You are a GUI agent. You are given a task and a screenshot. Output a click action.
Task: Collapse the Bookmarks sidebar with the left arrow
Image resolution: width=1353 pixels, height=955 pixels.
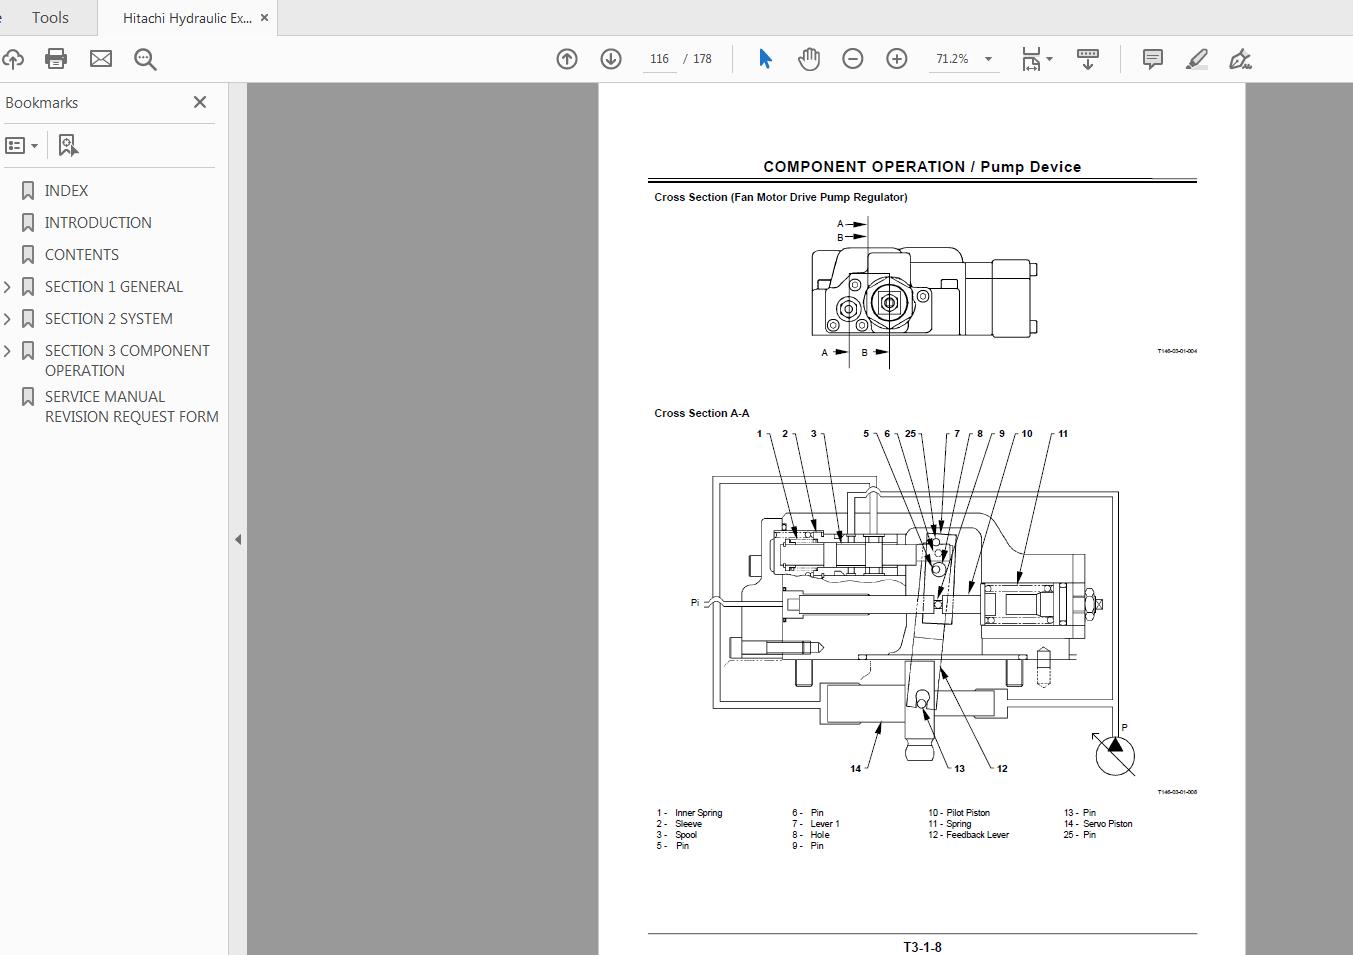point(238,539)
